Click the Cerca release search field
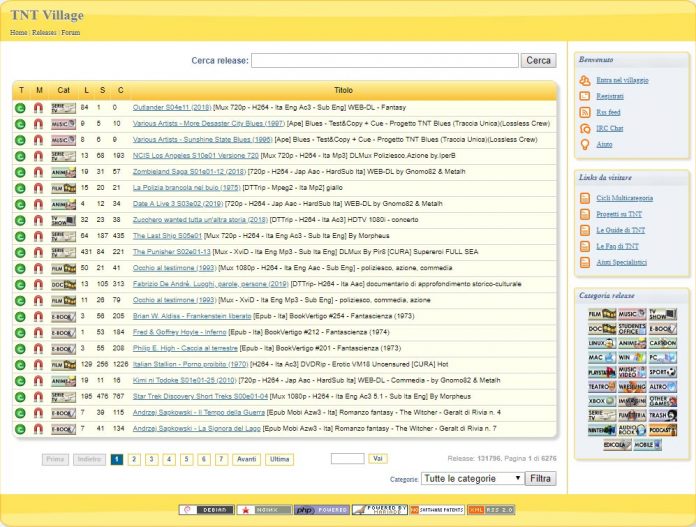 coord(385,61)
